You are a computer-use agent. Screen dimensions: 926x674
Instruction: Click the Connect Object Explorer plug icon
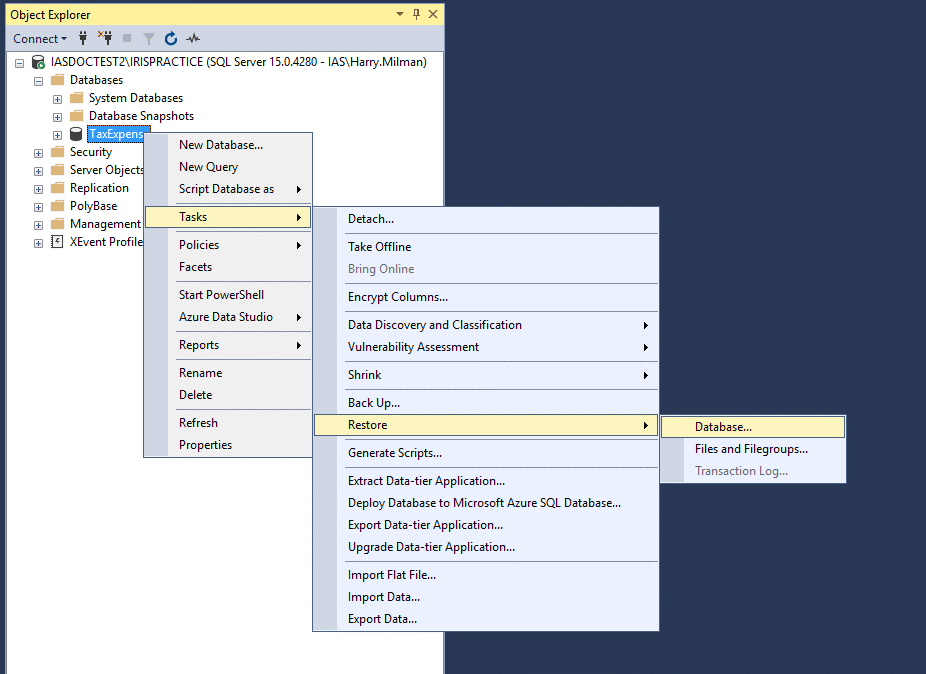pos(83,38)
